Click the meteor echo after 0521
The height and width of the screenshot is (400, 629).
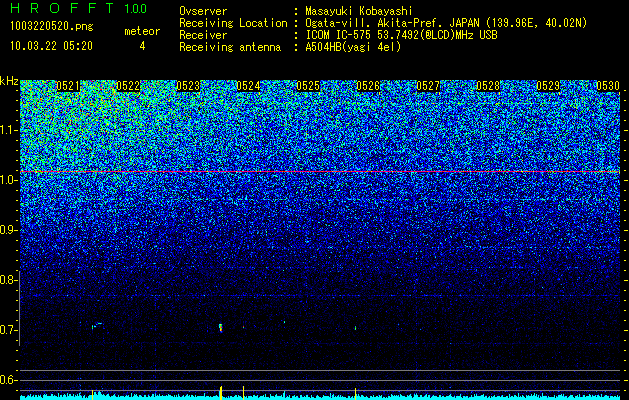pyautogui.click(x=97, y=325)
